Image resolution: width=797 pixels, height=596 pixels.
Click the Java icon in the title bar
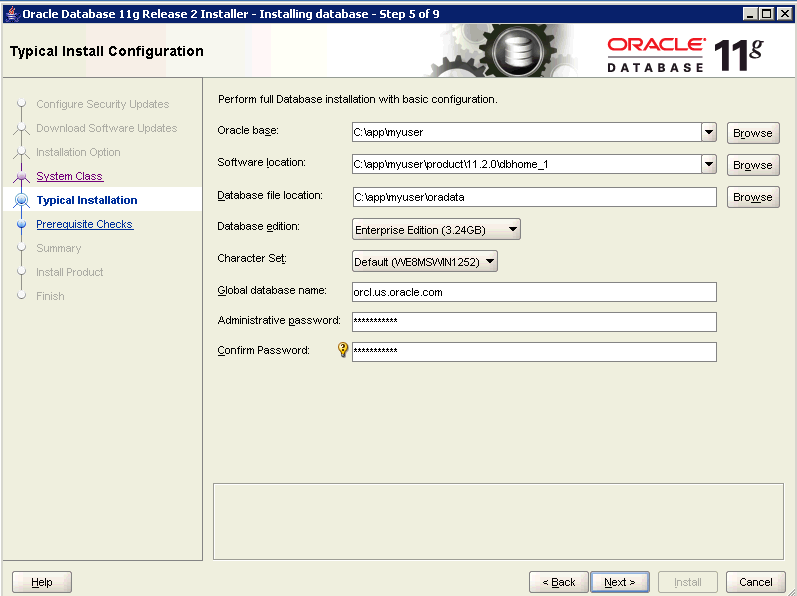(11, 13)
